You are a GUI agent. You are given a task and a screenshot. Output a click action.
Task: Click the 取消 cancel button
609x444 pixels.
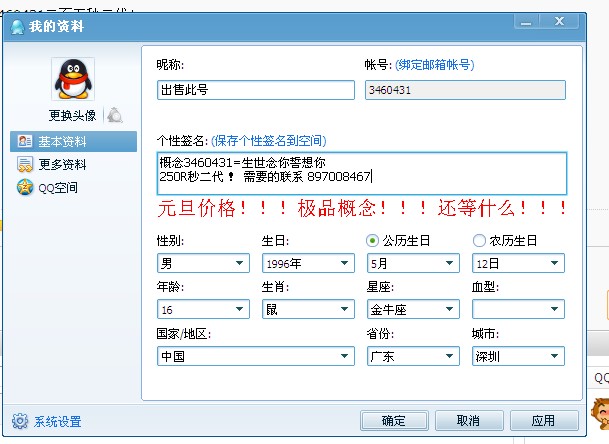click(x=469, y=421)
